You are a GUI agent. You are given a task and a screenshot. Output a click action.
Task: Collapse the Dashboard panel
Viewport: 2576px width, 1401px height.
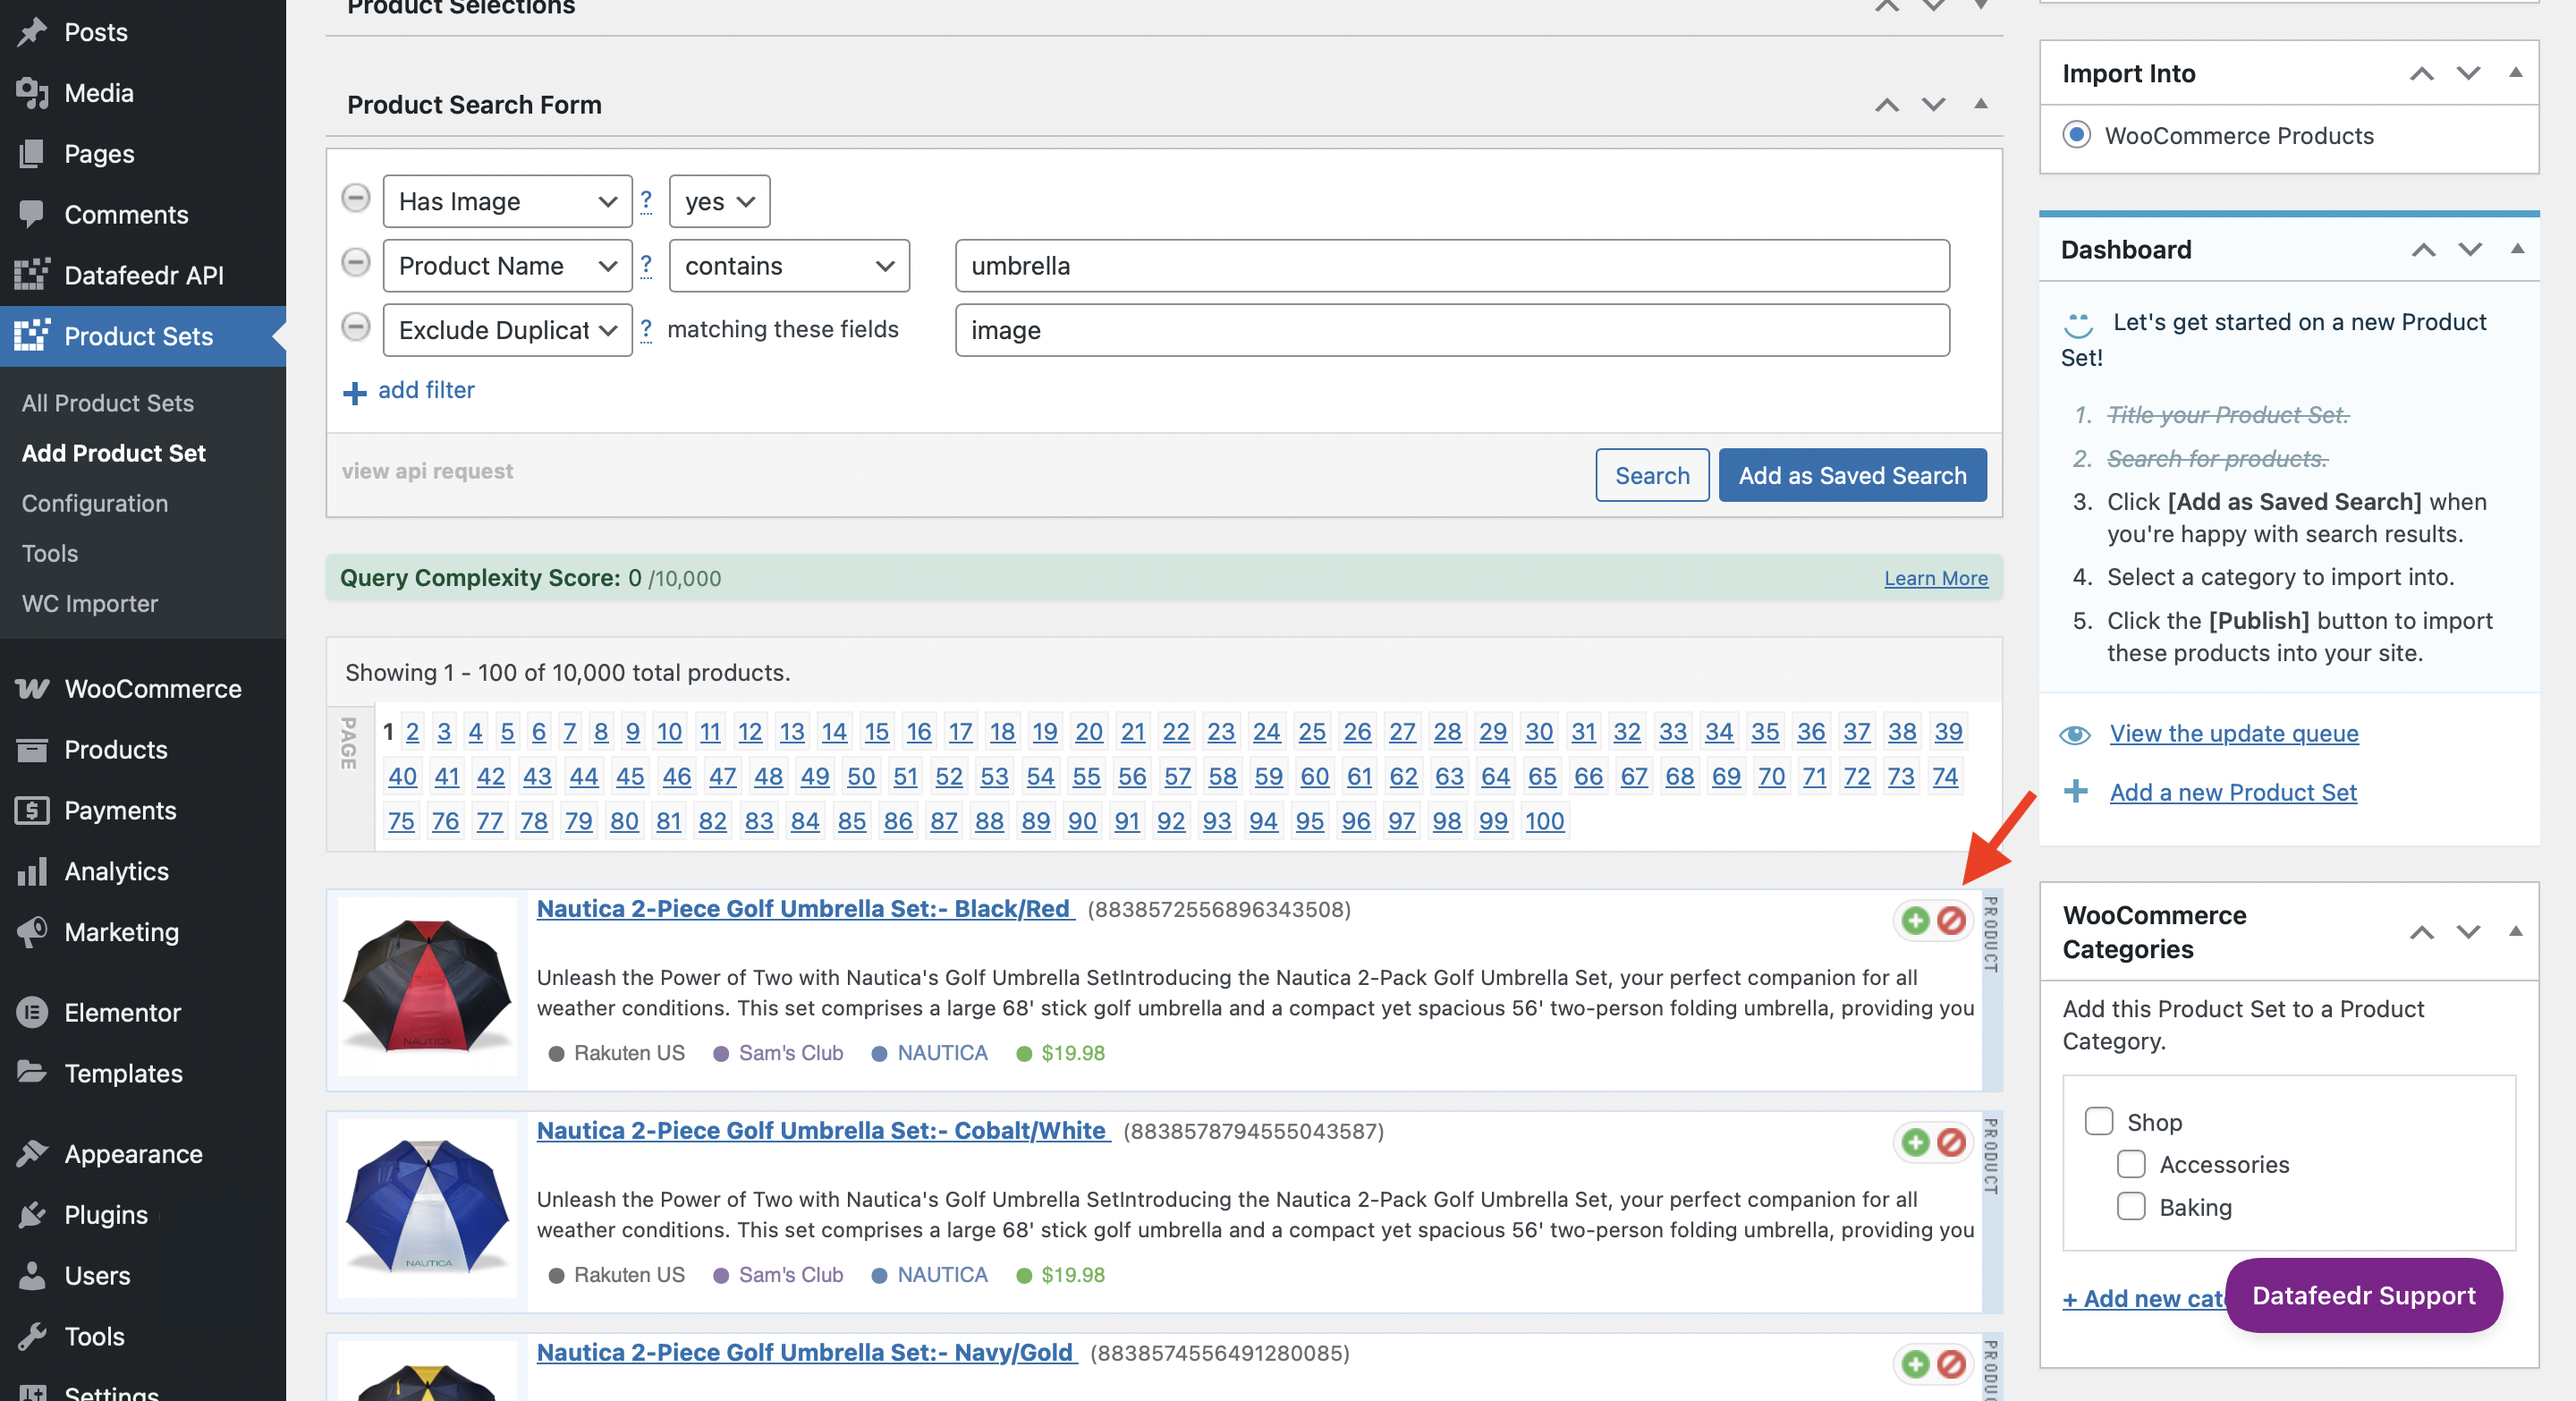coord(2517,249)
